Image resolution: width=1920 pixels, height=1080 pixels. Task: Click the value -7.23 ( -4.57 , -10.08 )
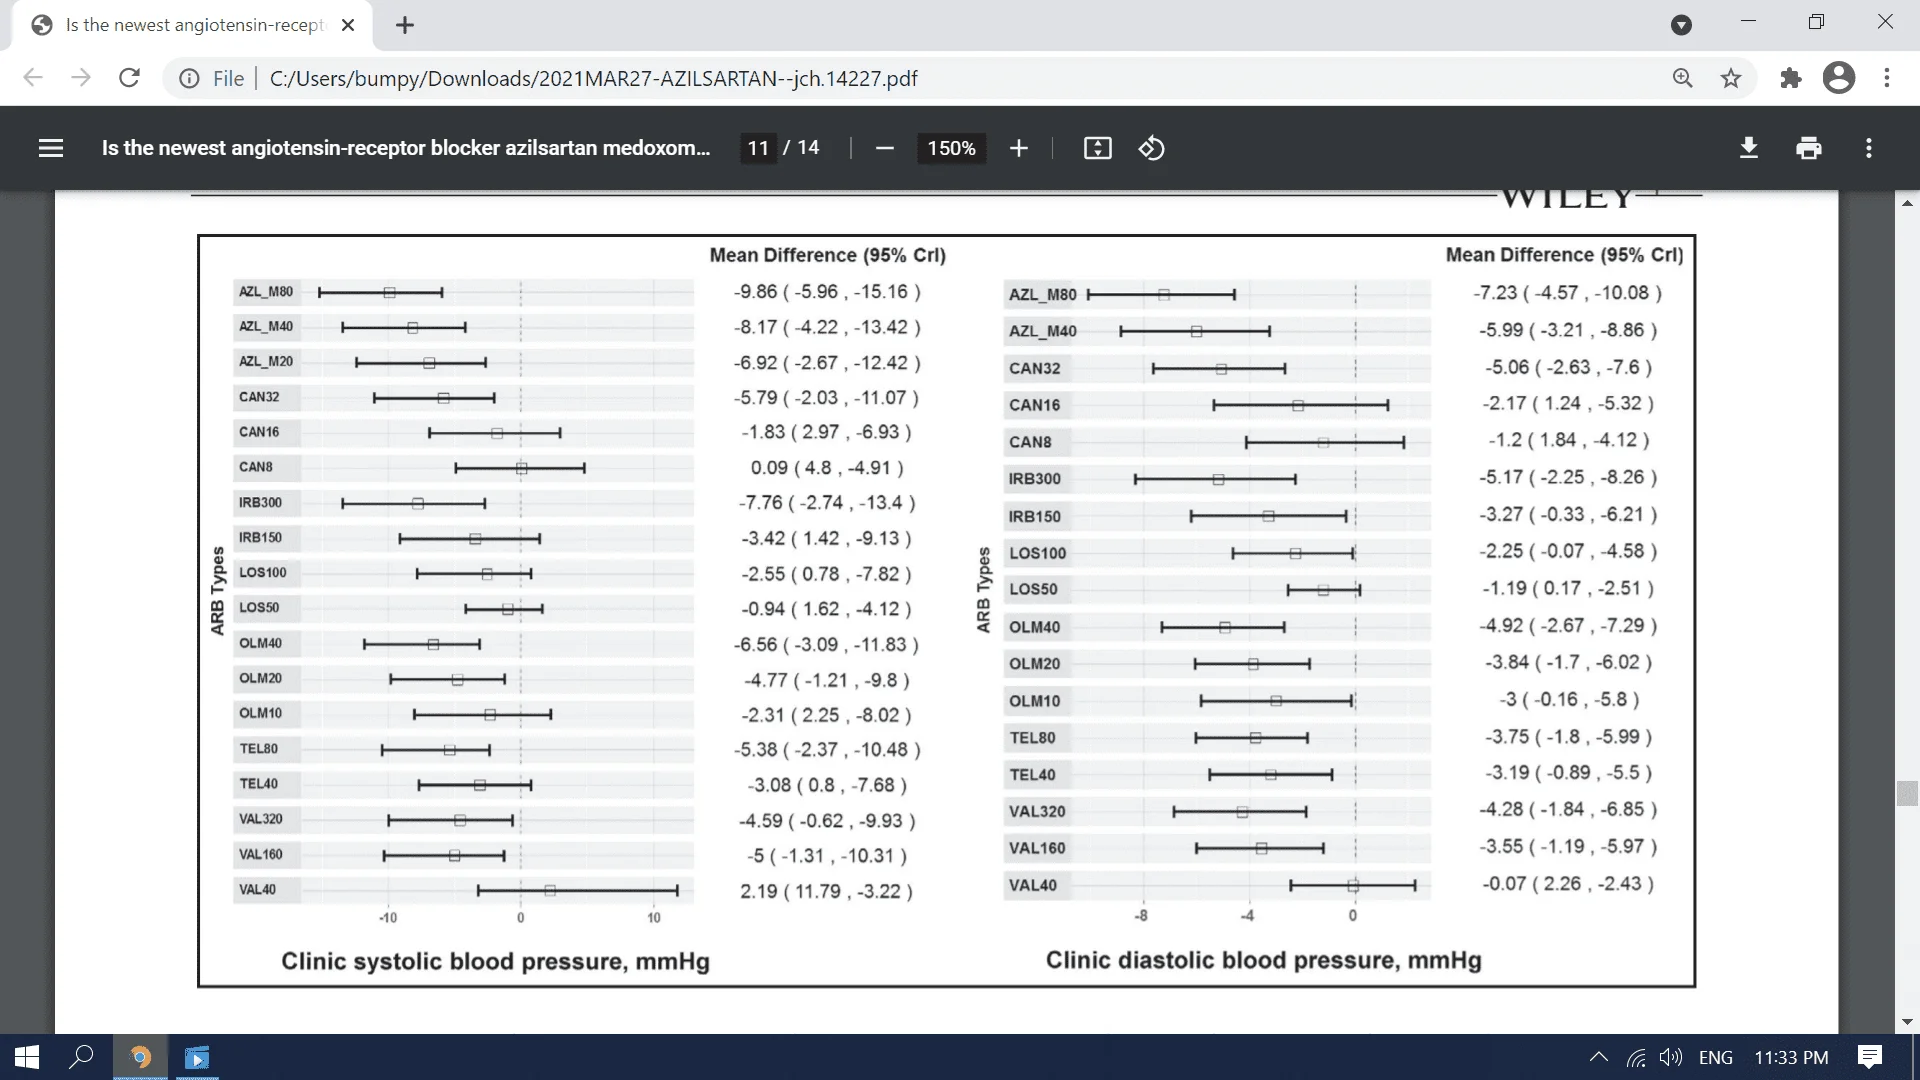1567,293
